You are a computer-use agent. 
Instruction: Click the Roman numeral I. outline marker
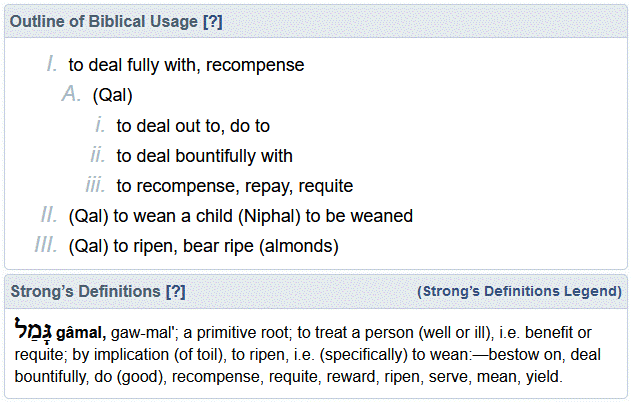(x=52, y=65)
